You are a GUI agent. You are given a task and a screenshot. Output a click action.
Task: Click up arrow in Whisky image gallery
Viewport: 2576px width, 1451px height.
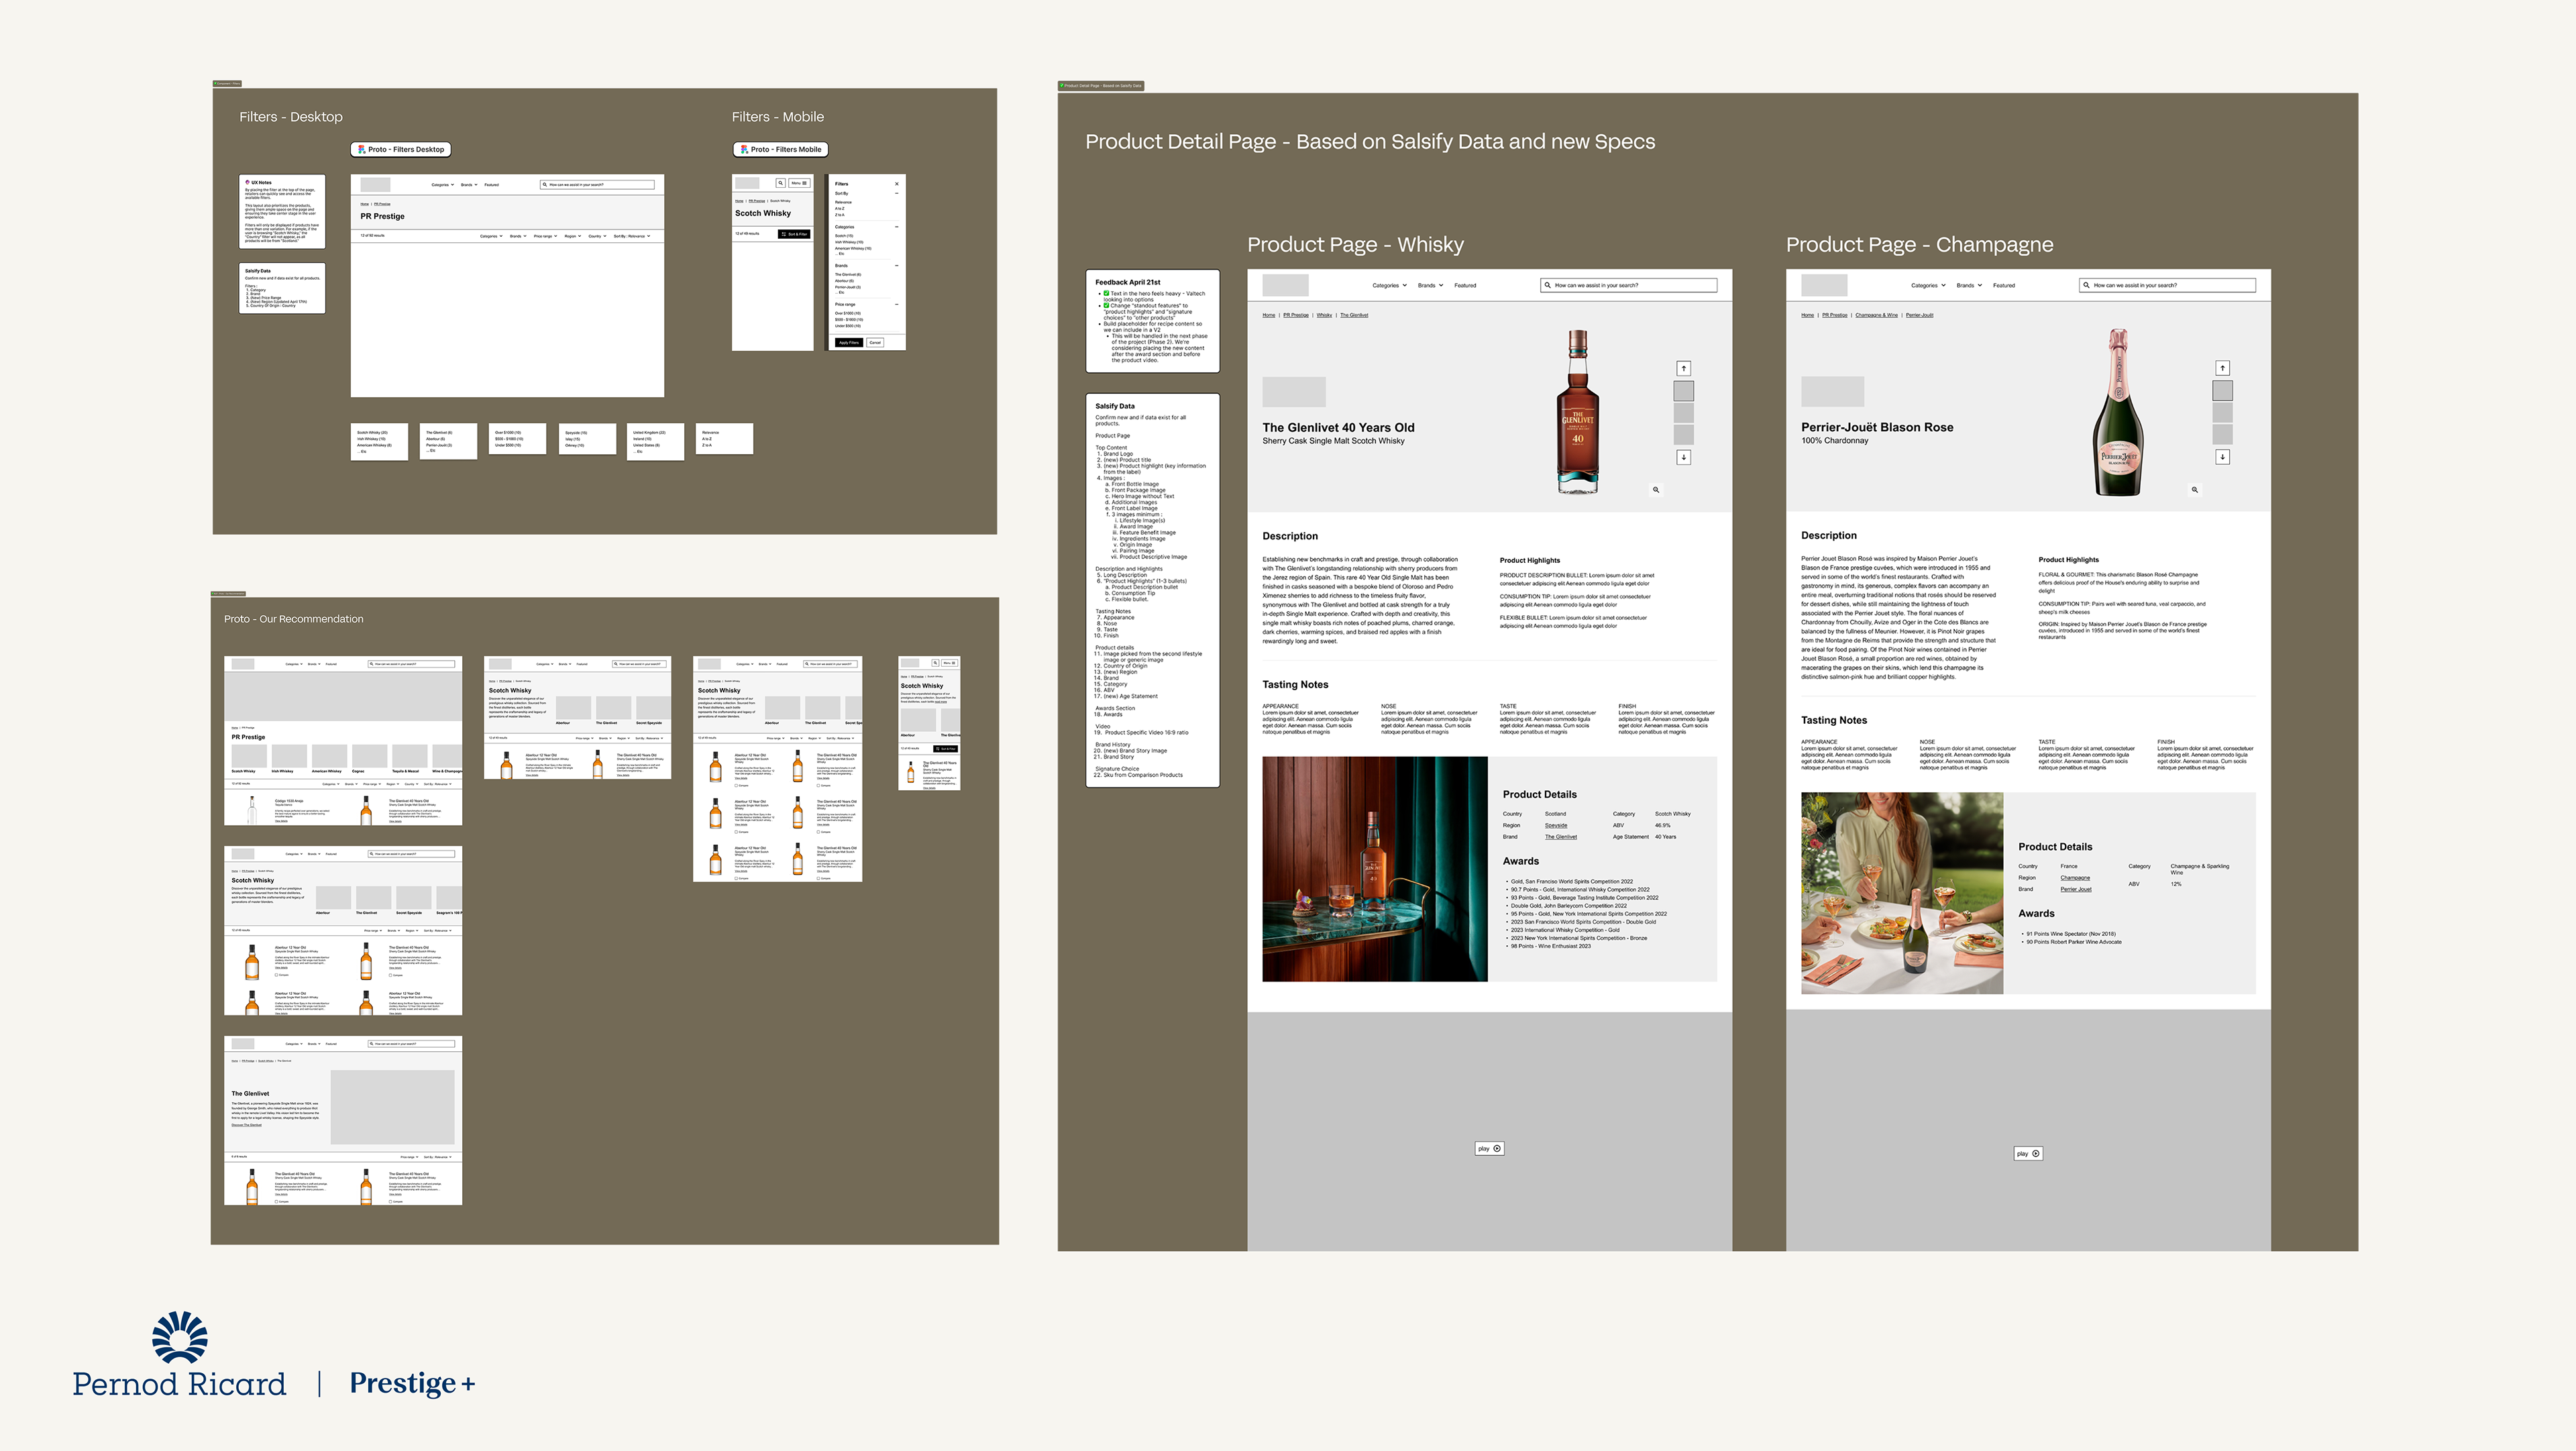click(1684, 368)
